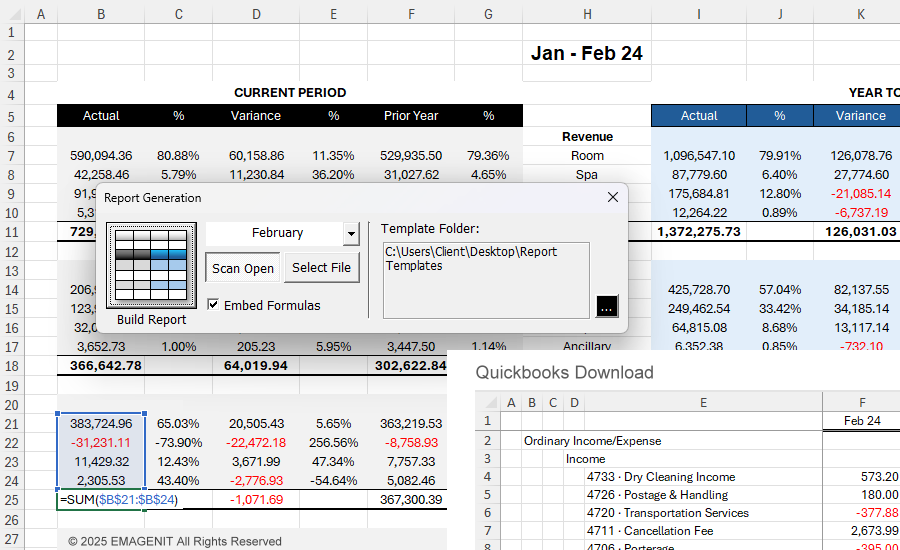Click the CURRENT PERIOD heading
The image size is (900, 550).
click(290, 92)
